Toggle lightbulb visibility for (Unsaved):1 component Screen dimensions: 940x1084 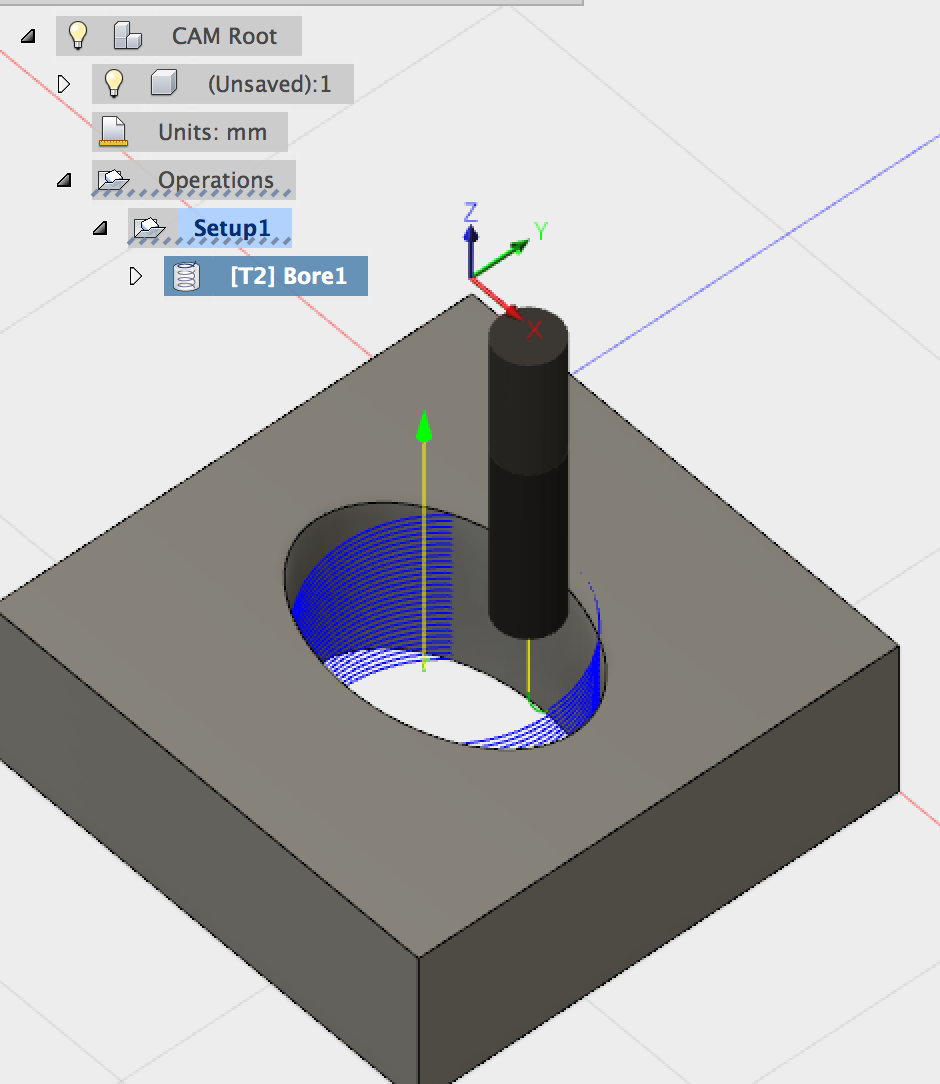[x=113, y=84]
